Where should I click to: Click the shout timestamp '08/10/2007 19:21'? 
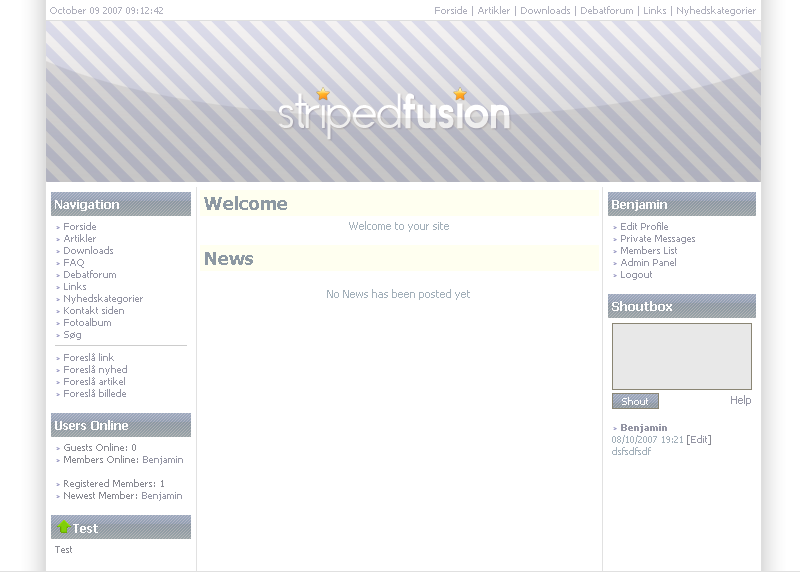click(x=647, y=439)
